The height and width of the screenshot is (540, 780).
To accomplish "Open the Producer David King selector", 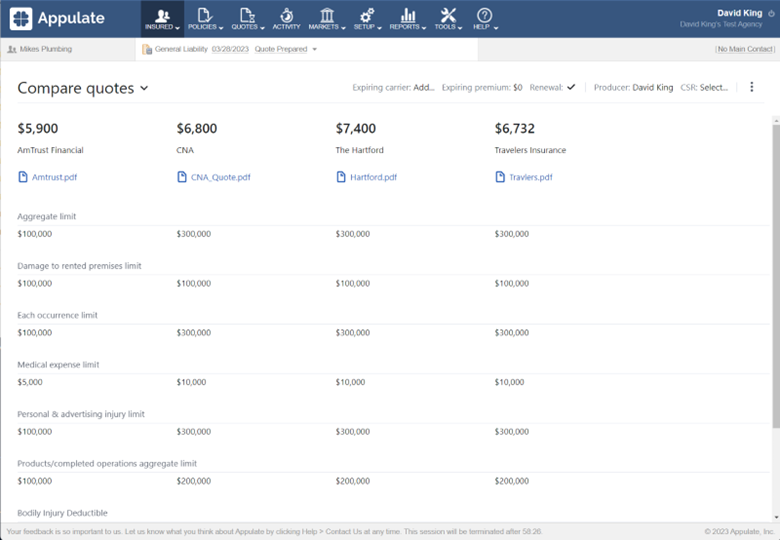I will [x=653, y=88].
